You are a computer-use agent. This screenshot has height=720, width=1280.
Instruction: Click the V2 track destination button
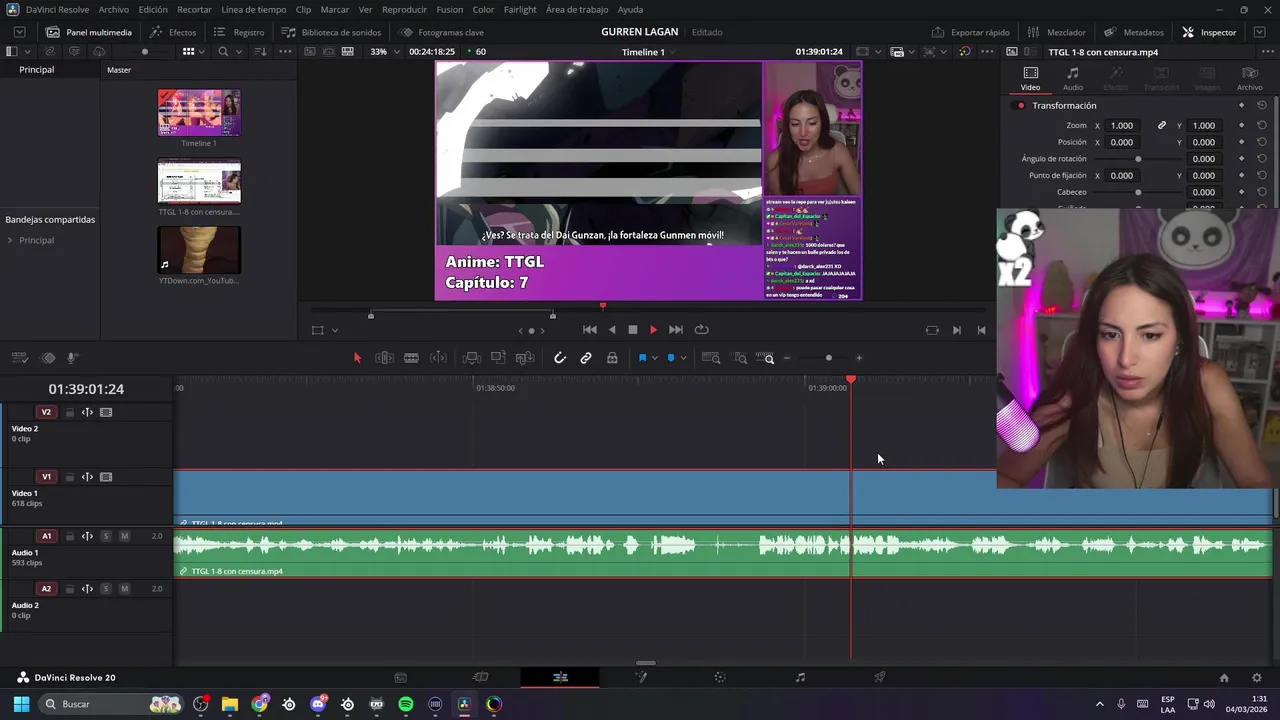tap(46, 412)
